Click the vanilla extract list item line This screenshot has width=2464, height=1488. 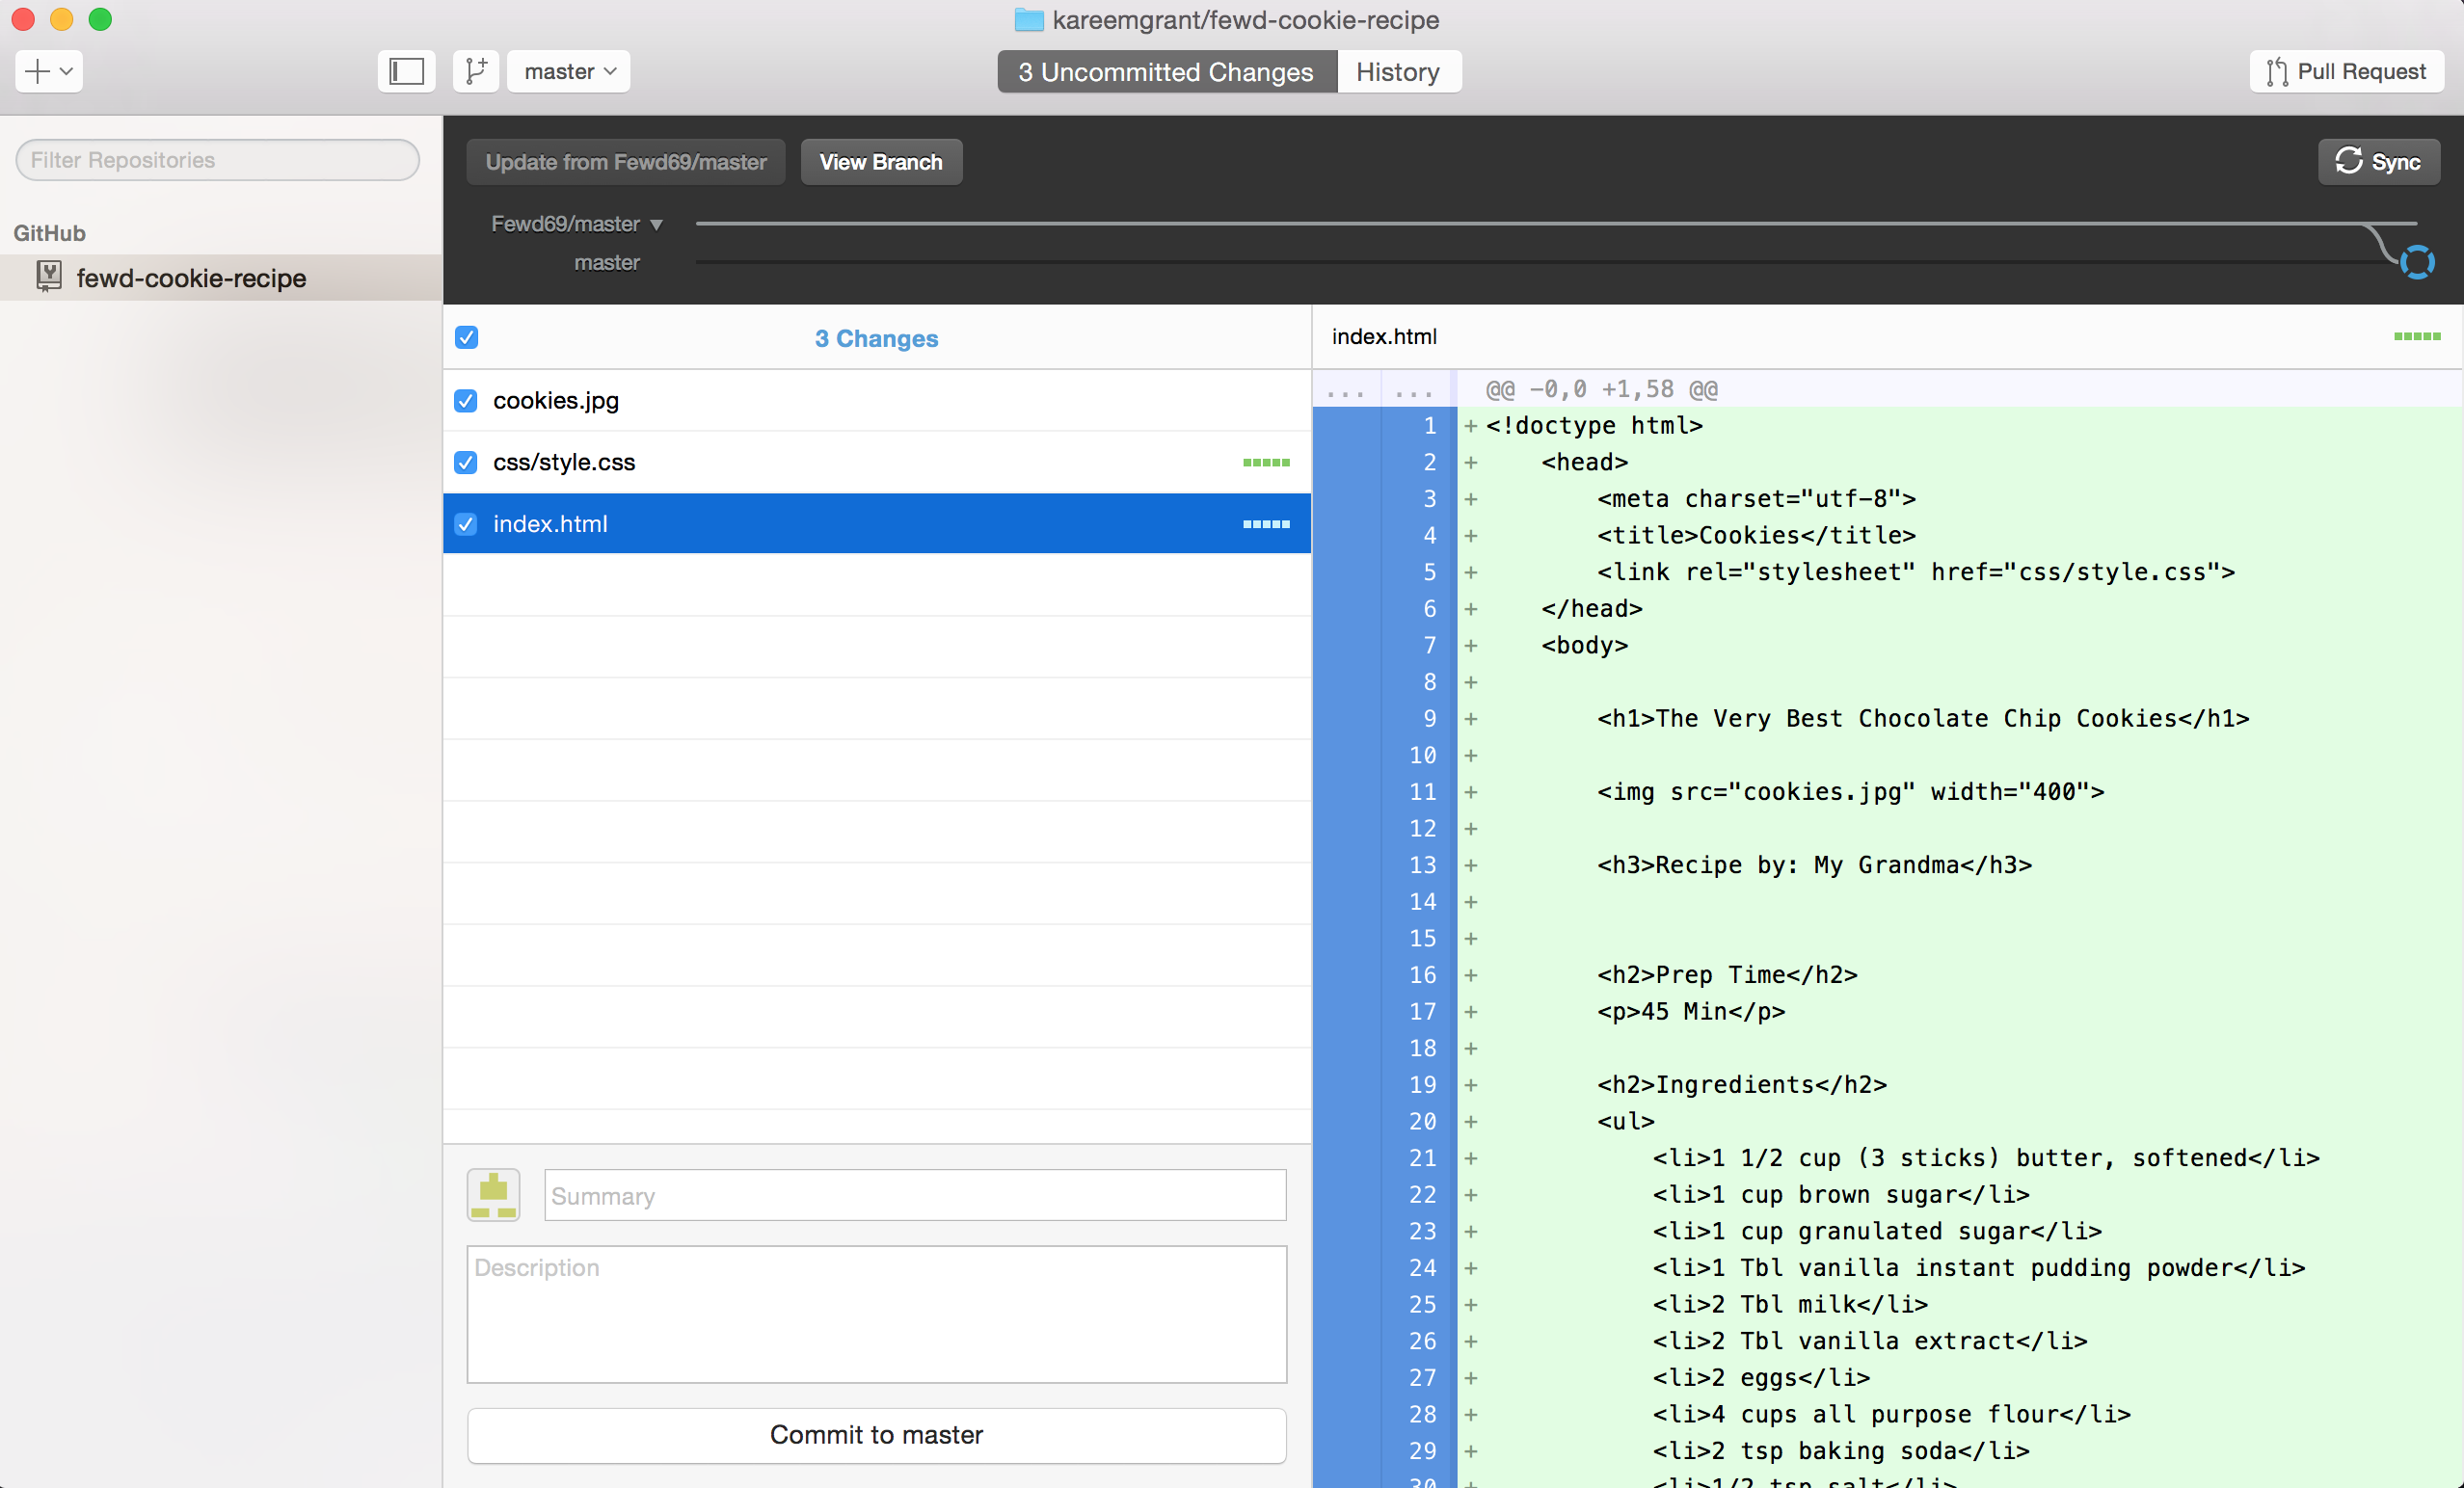pyautogui.click(x=1869, y=1341)
